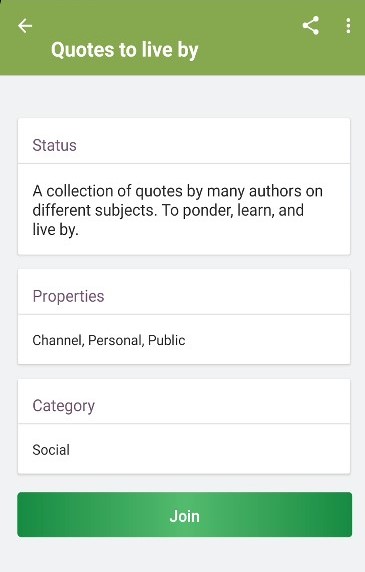The image size is (365, 572).
Task: Tap the back arrow icon
Action: pyautogui.click(x=25, y=26)
